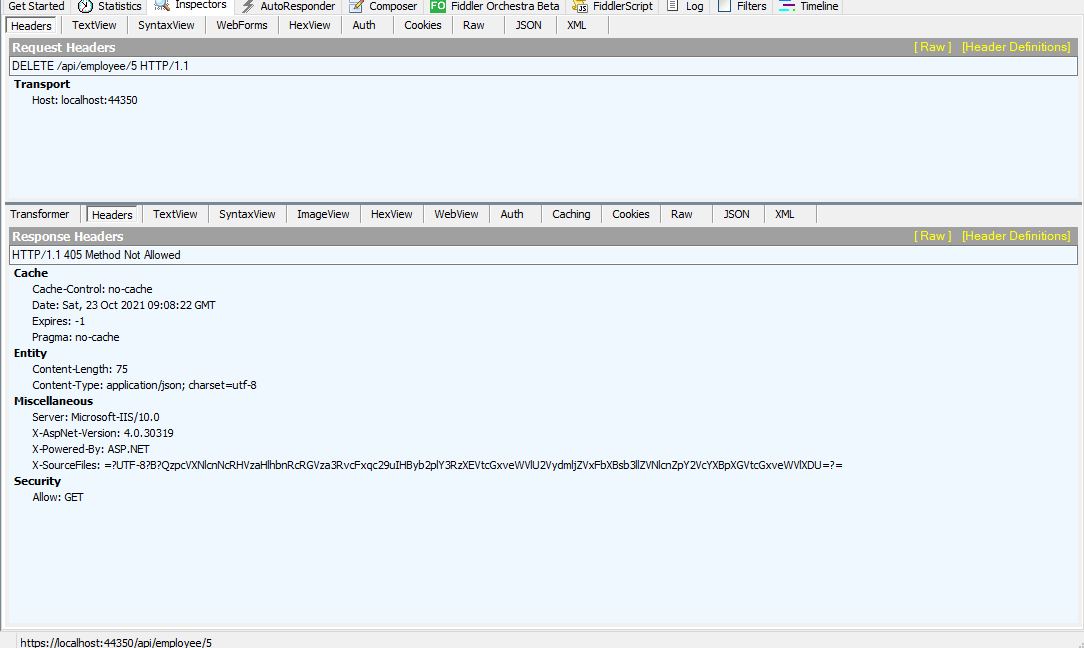The image size is (1084, 648).
Task: Click the status bar URL text
Action: pos(115,642)
